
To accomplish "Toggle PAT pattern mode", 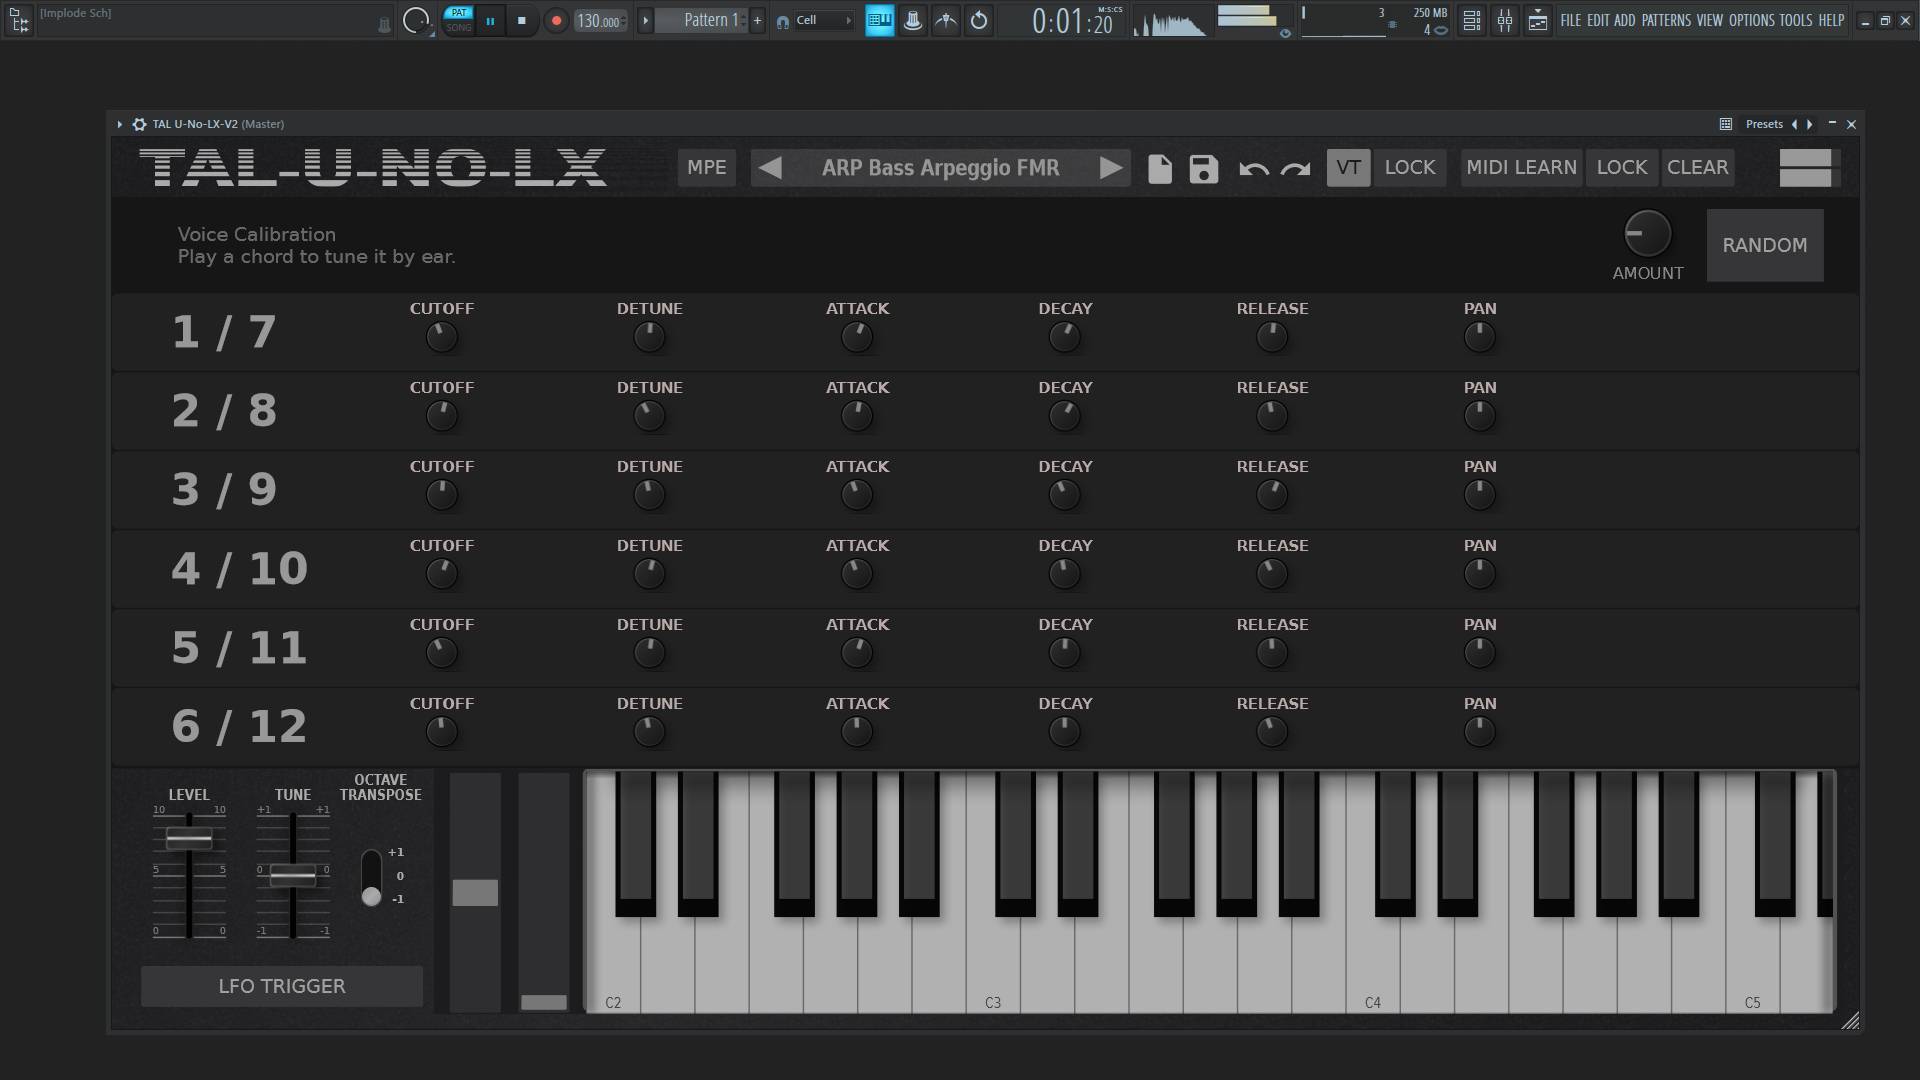I will click(x=458, y=13).
